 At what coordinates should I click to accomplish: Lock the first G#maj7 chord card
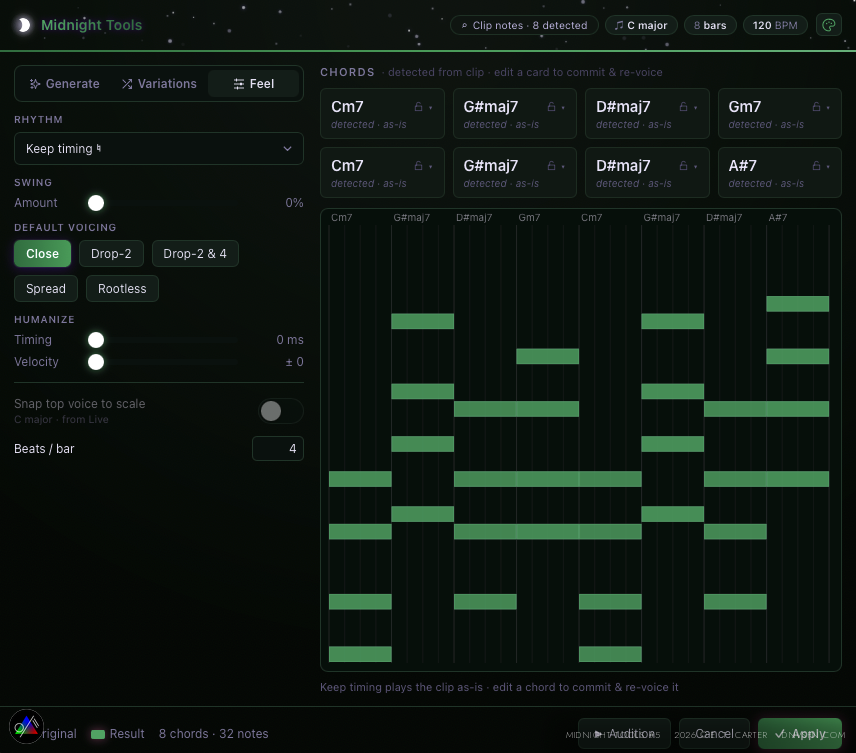pos(551,107)
